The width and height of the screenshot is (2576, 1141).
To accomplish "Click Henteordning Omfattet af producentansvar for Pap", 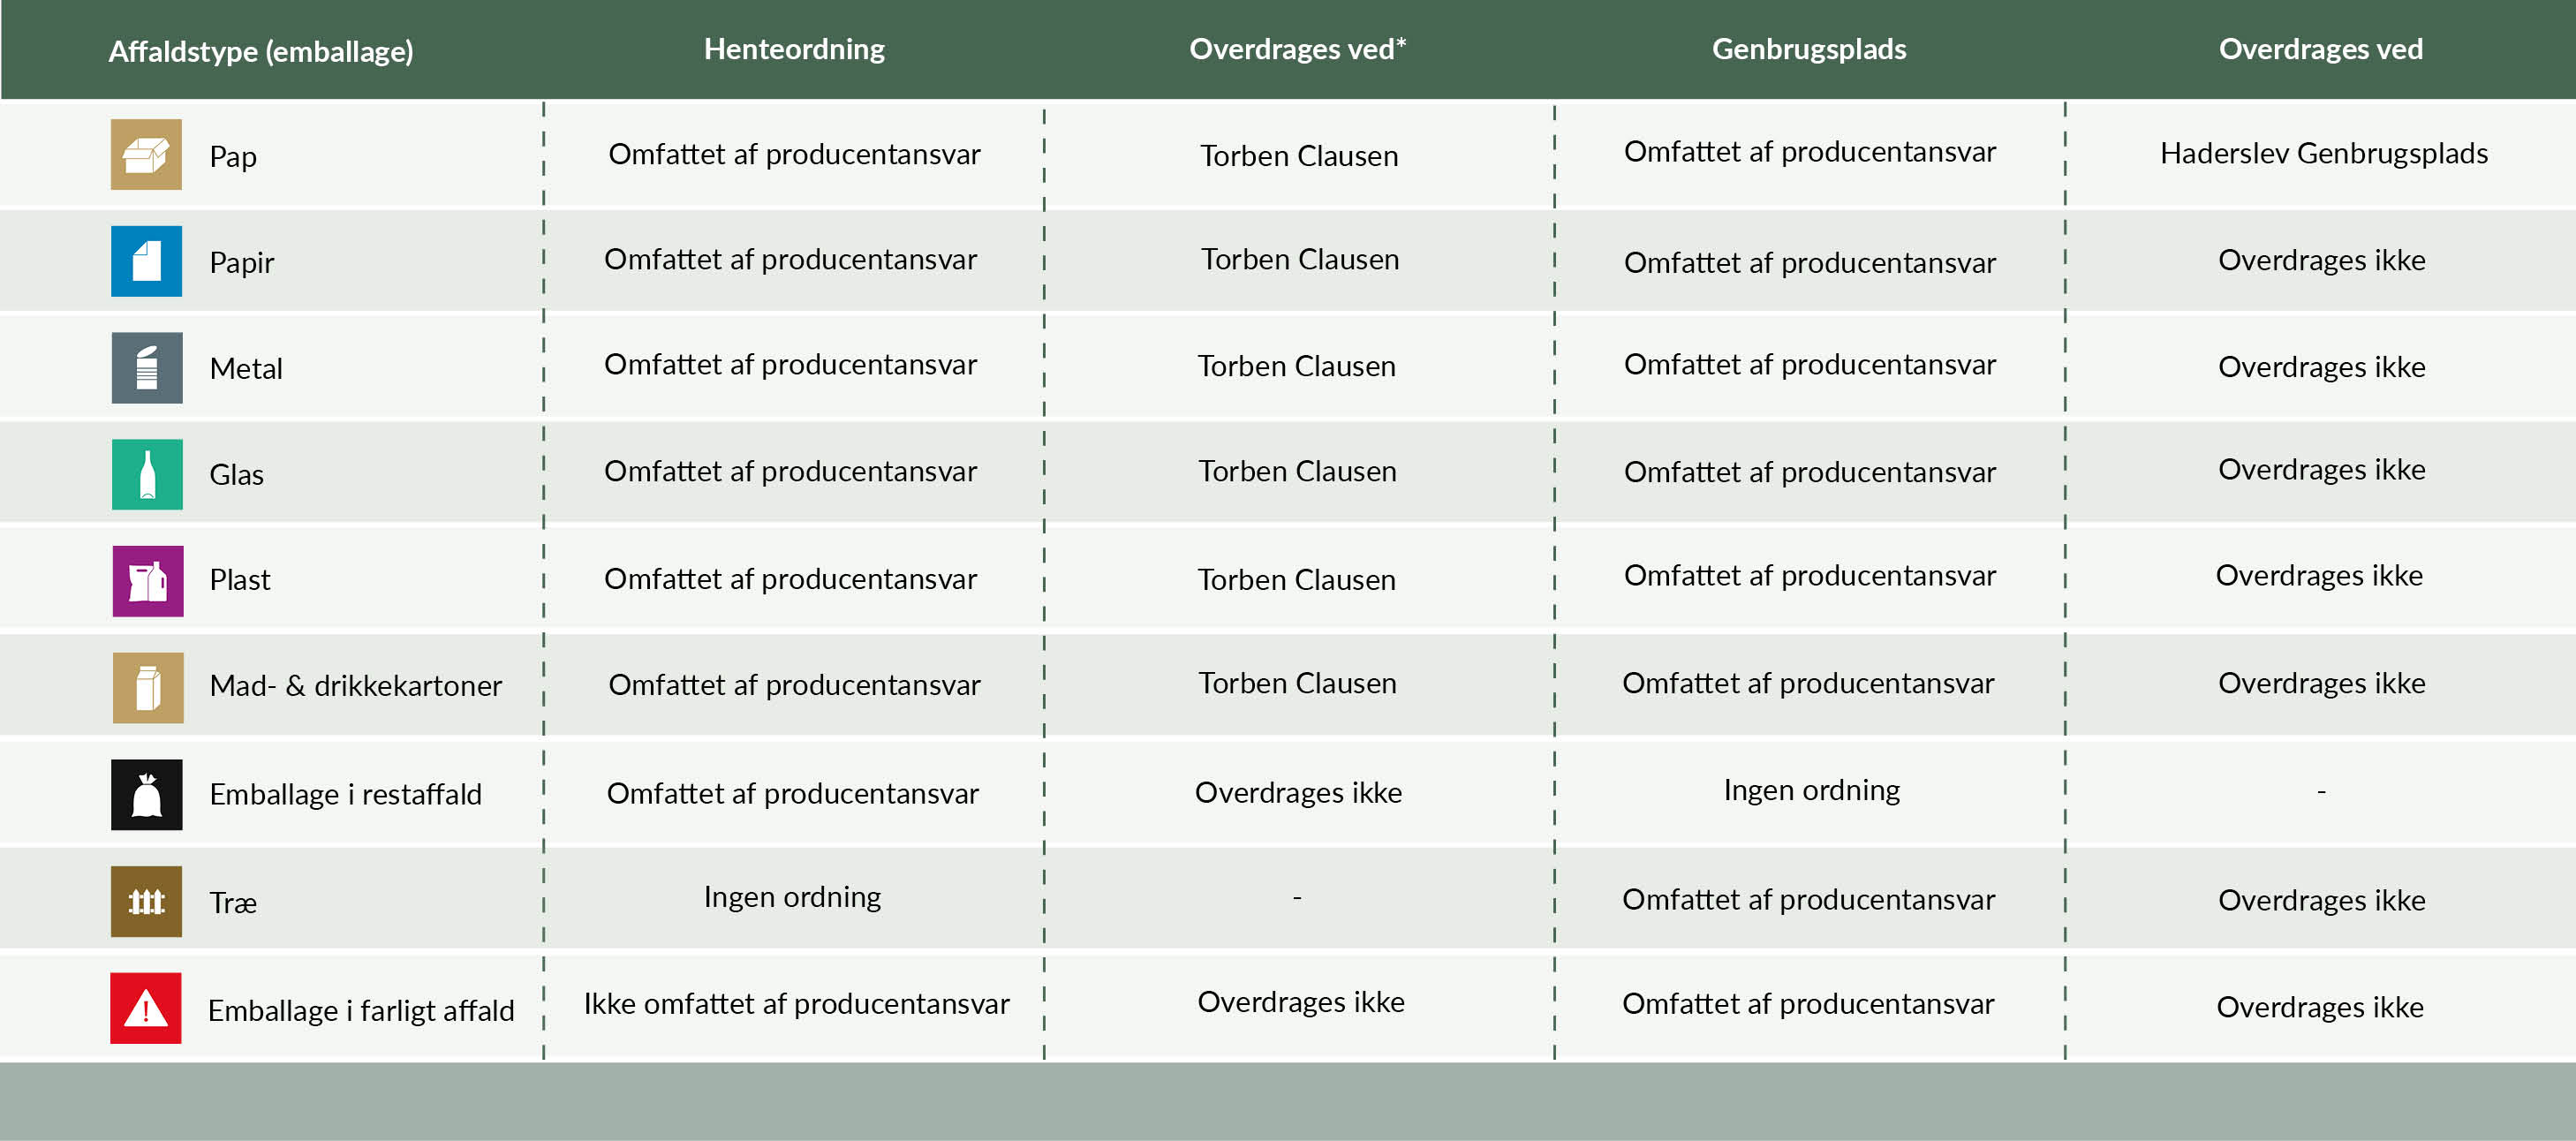I will click(x=794, y=155).
